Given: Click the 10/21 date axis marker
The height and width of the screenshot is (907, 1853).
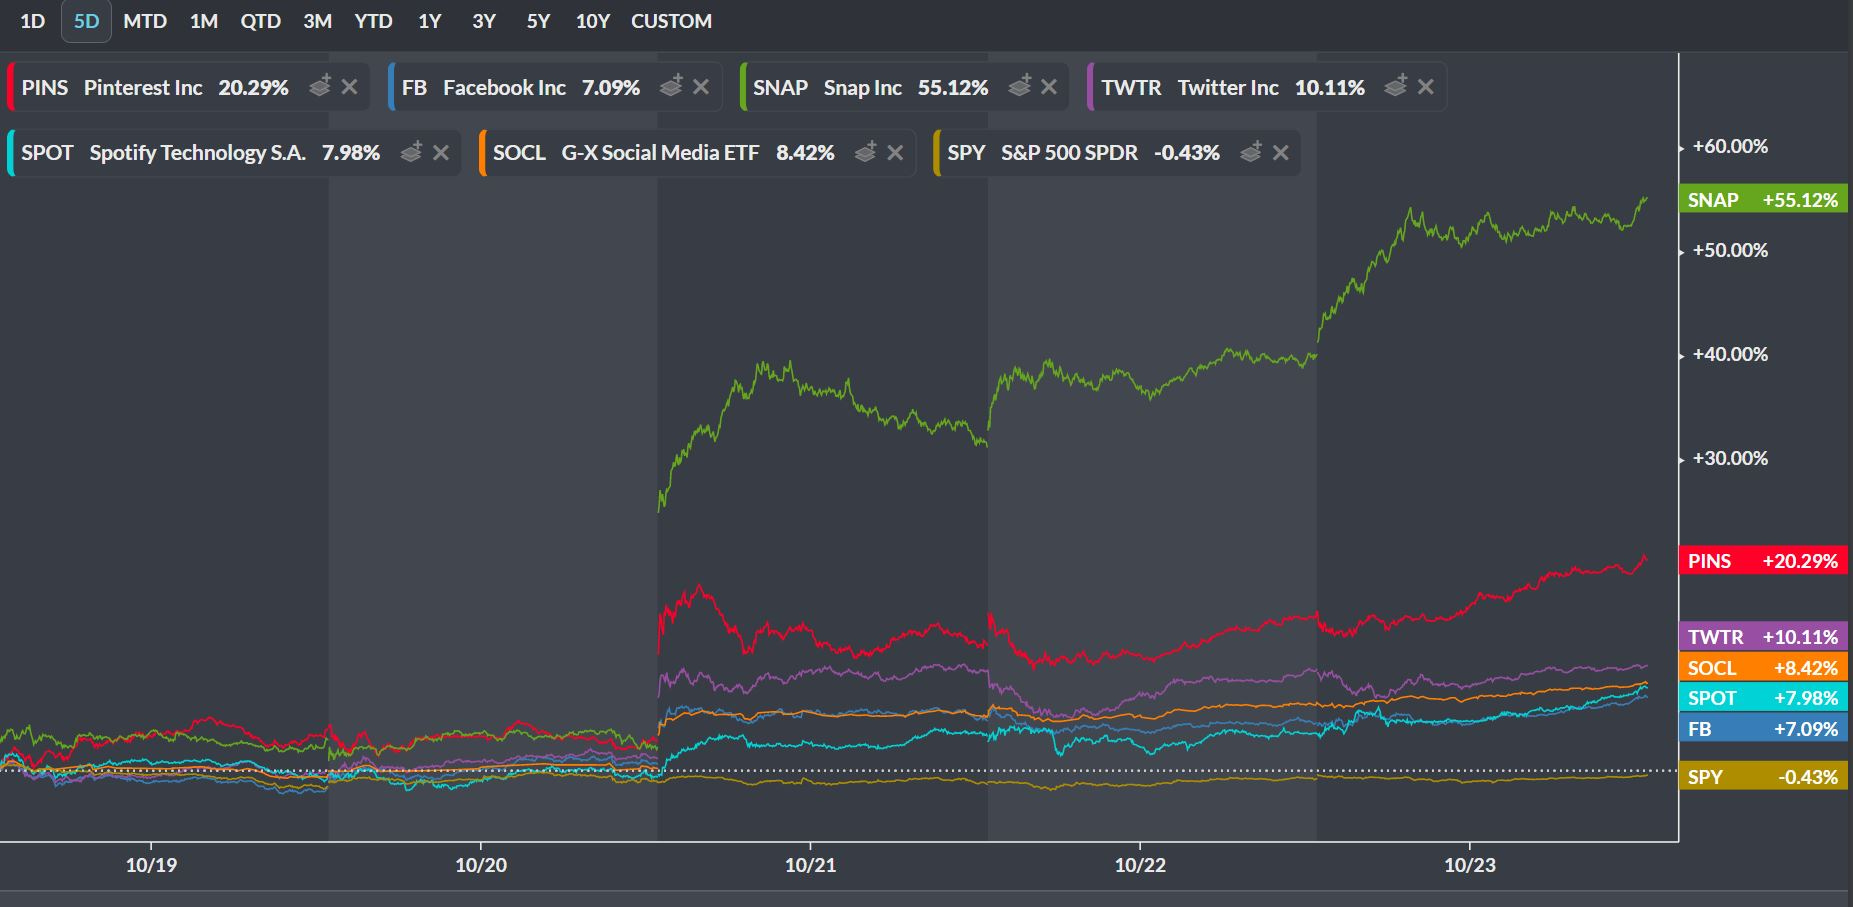Looking at the screenshot, I should (x=810, y=865).
